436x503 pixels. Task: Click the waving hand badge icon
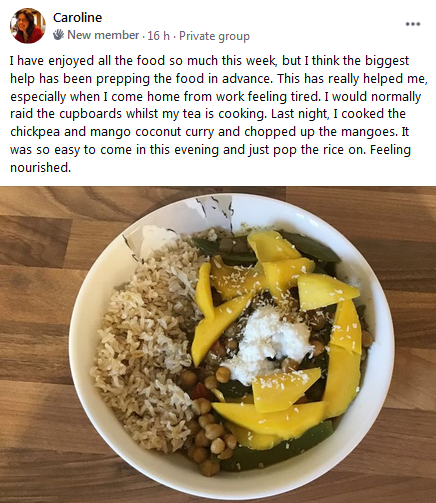pyautogui.click(x=59, y=34)
